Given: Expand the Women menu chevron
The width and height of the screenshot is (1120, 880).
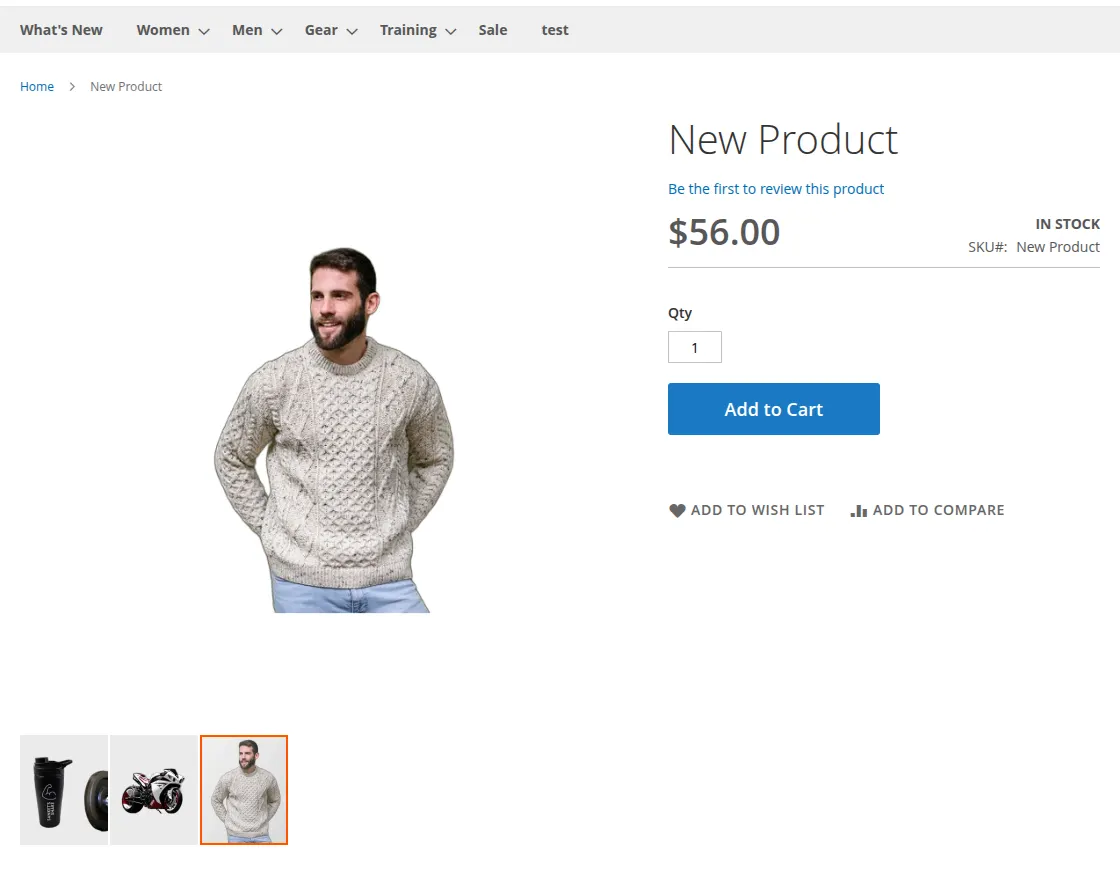Looking at the screenshot, I should point(203,31).
